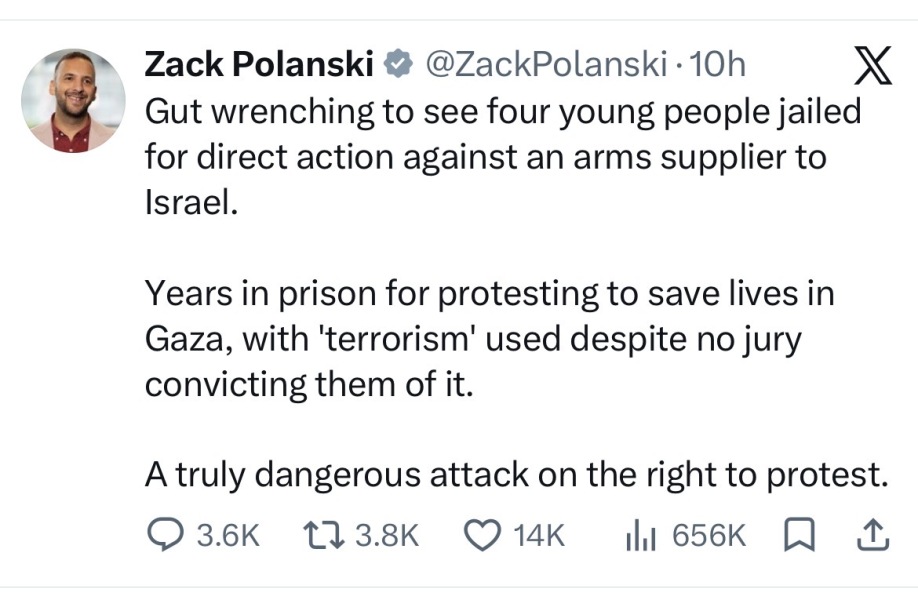The width and height of the screenshot is (918, 600).
Task: Open view analytics bar chart icon
Action: pos(640,536)
